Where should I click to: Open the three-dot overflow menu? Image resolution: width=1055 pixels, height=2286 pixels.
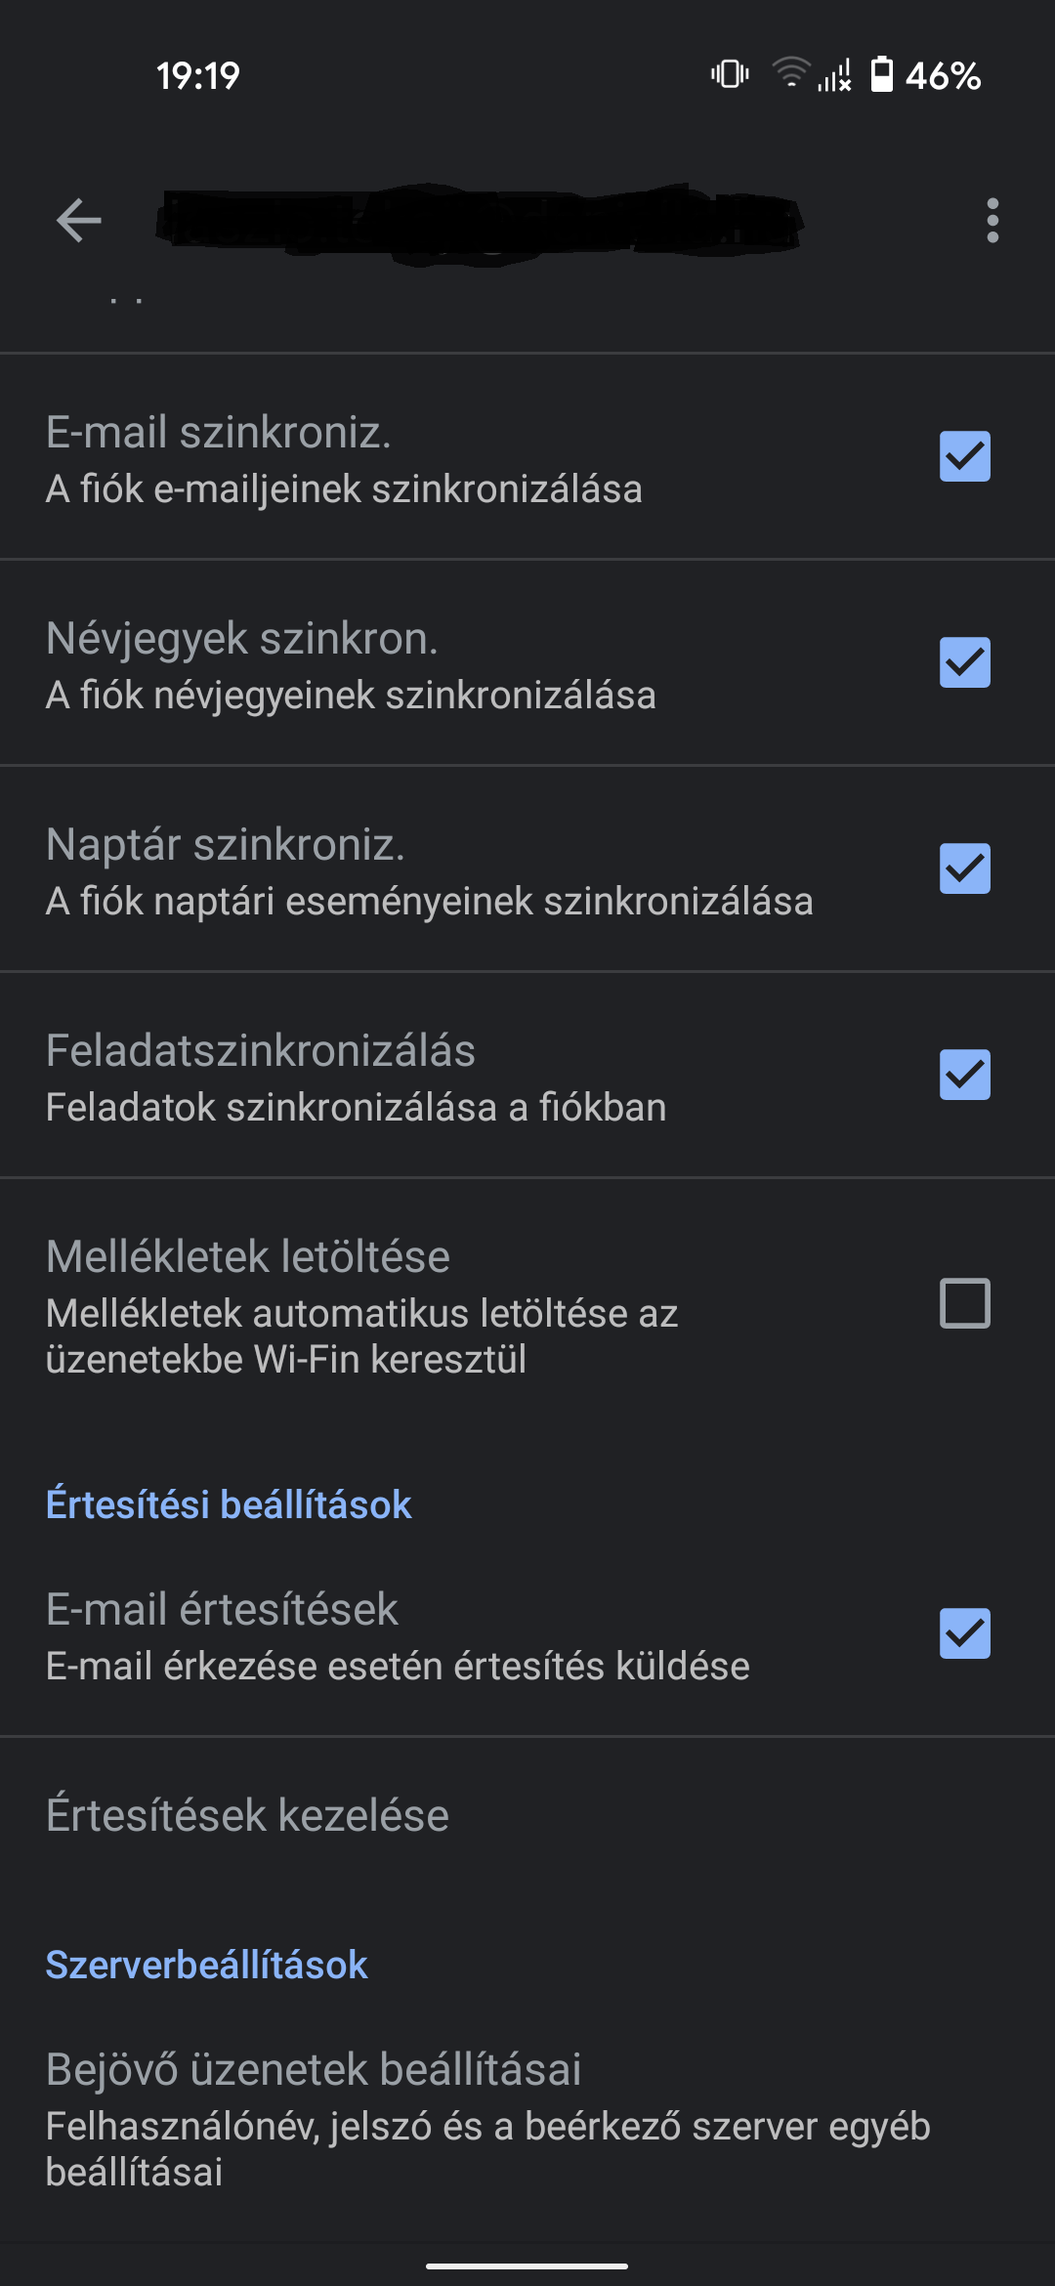click(x=992, y=220)
